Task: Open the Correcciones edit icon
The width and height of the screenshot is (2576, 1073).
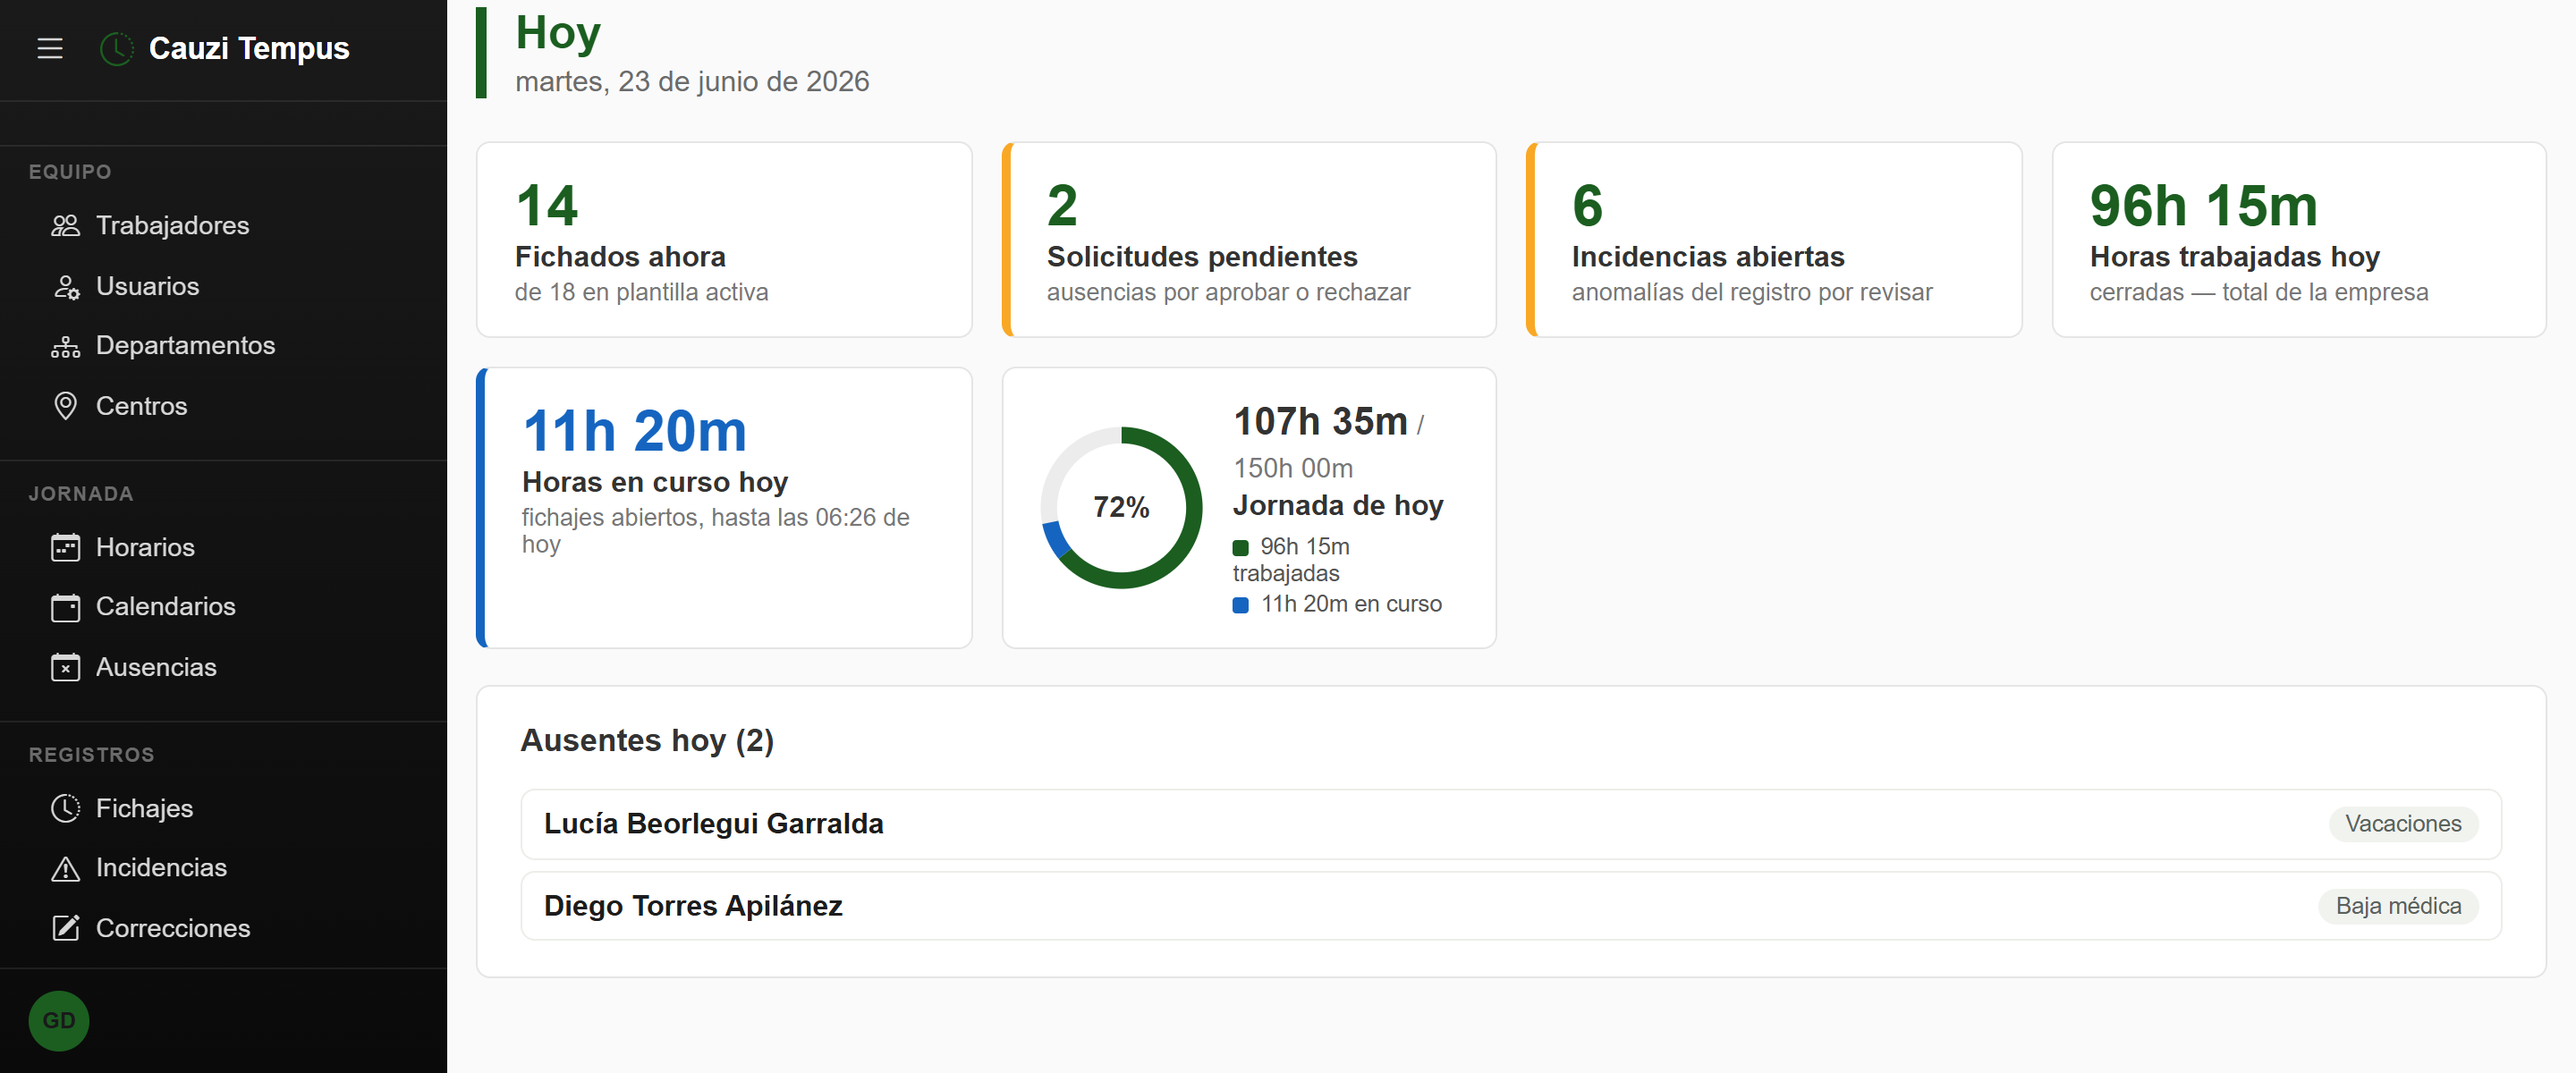Action: [65, 928]
